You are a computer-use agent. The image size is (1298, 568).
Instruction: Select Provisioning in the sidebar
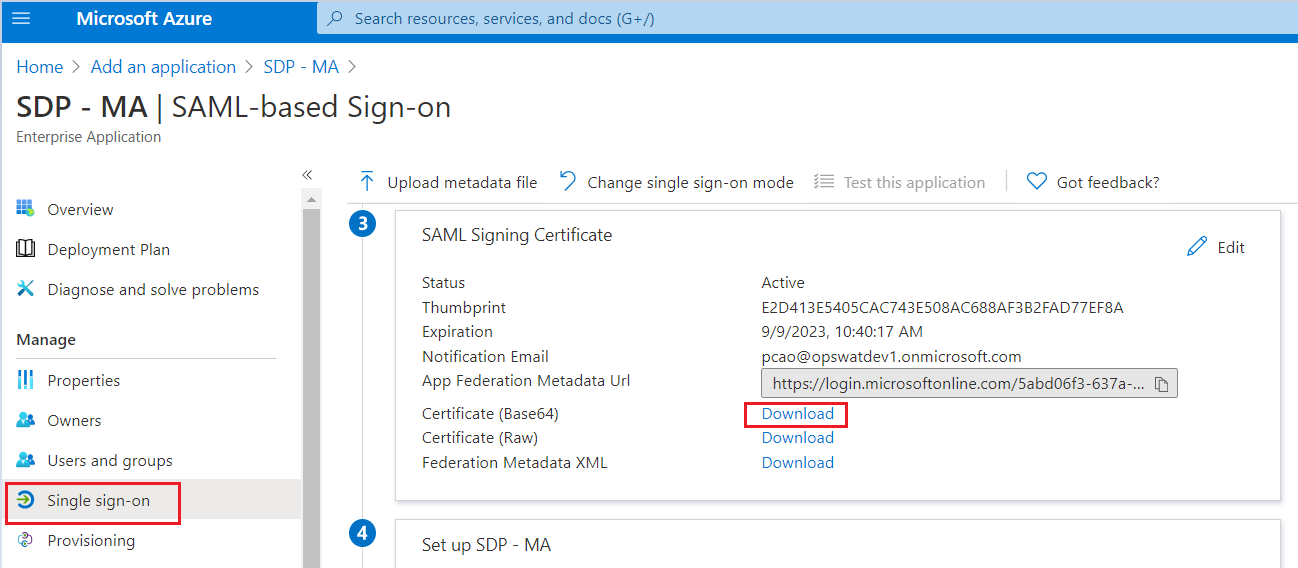tap(90, 540)
